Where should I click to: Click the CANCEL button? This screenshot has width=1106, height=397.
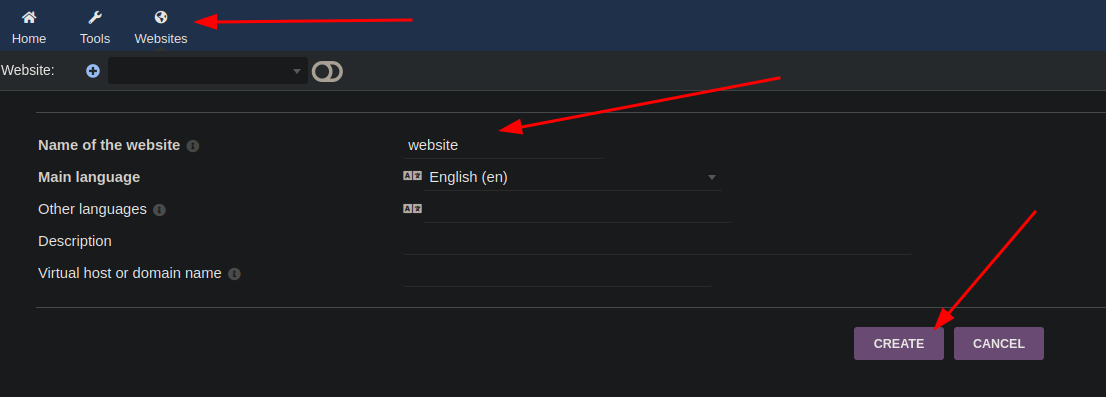pyautogui.click(x=999, y=343)
